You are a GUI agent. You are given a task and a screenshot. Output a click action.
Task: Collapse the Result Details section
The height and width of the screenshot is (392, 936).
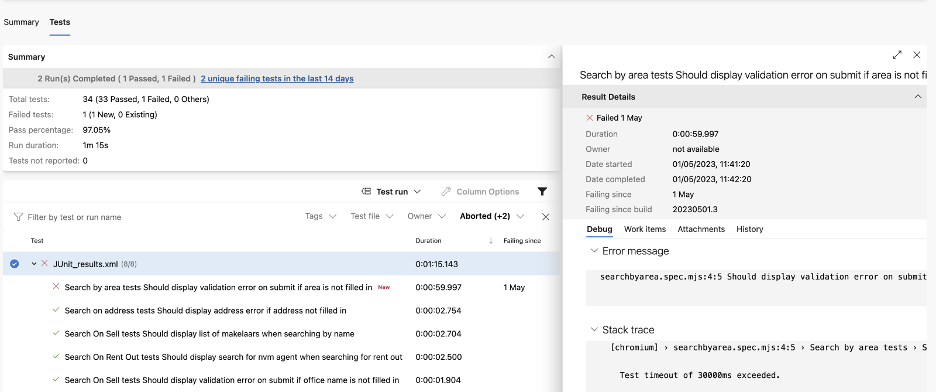[918, 97]
